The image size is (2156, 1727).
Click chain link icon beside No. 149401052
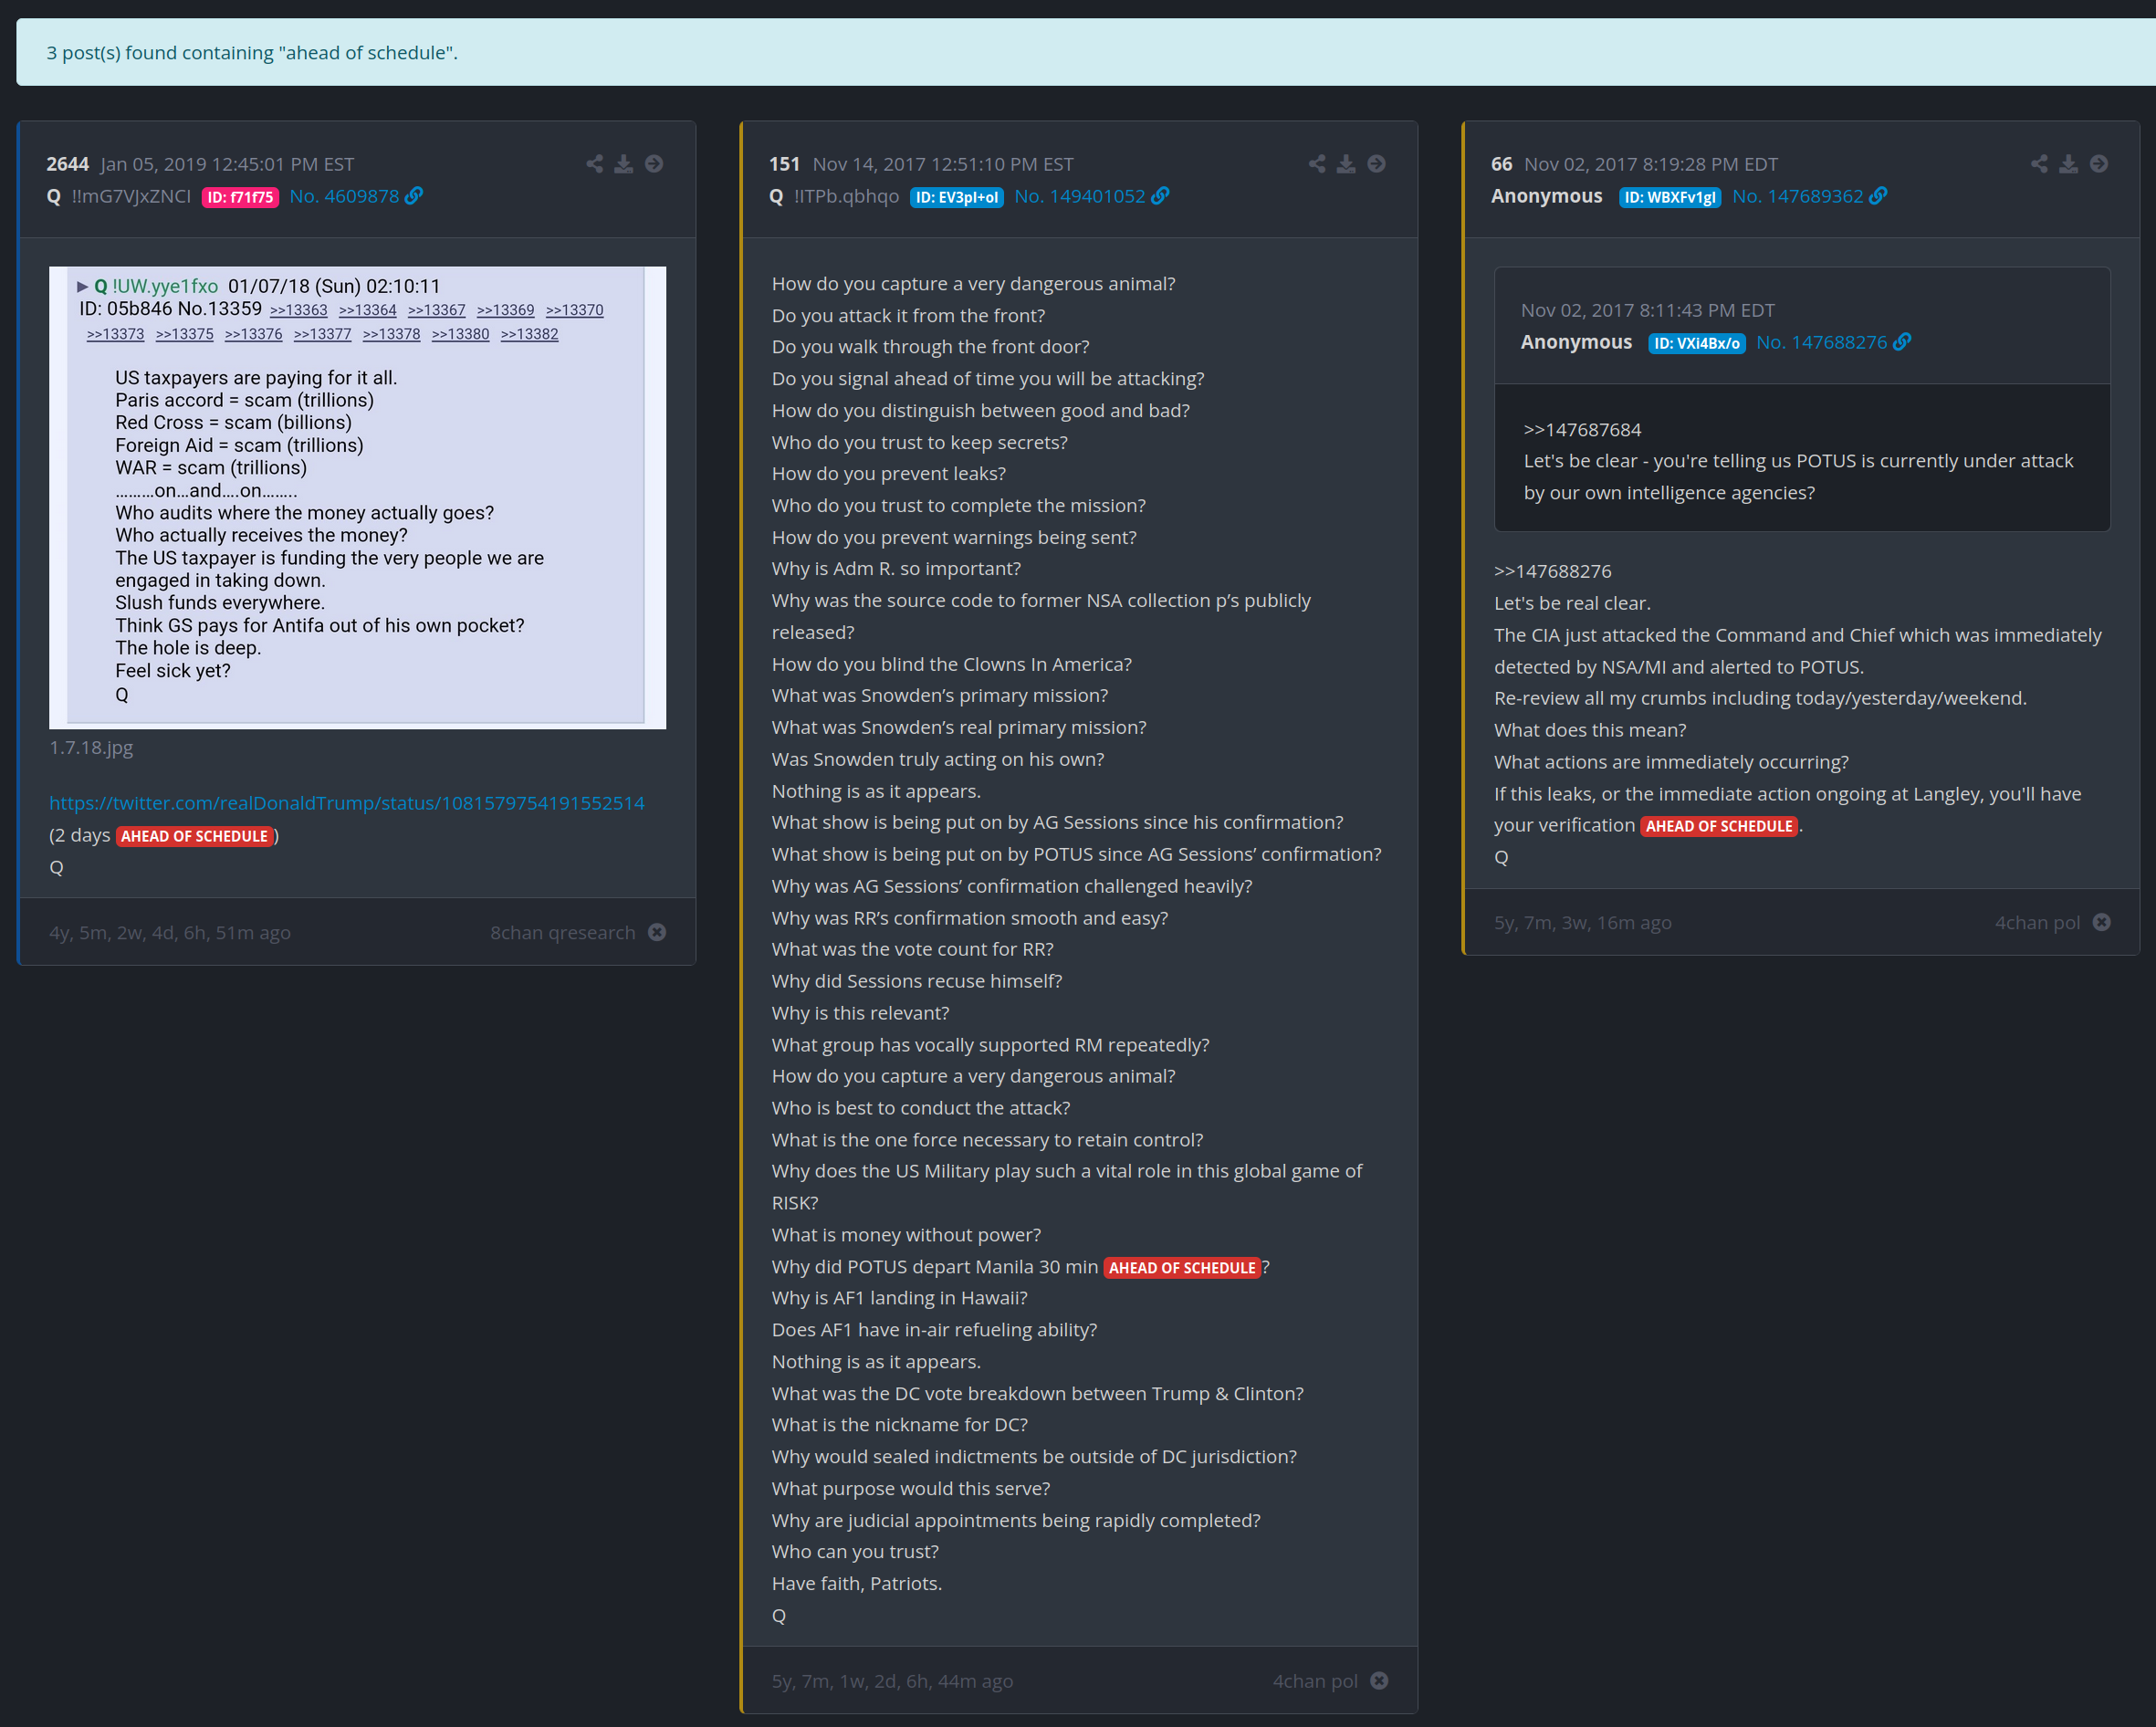pos(1160,196)
